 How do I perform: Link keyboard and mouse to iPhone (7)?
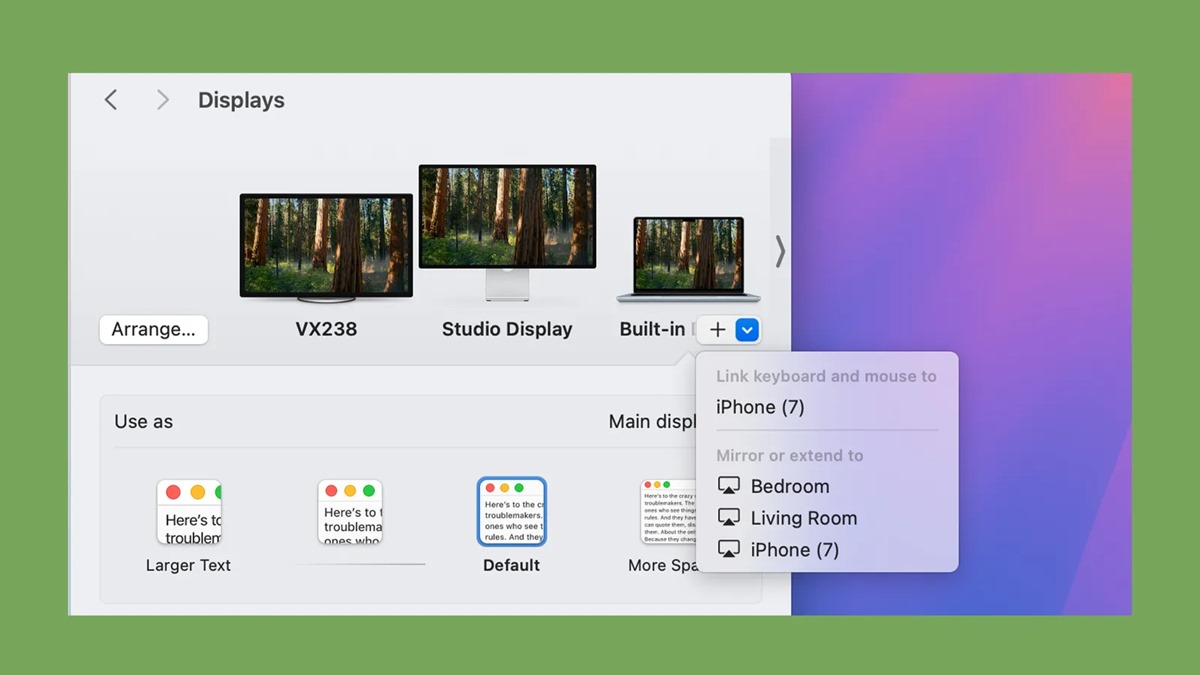click(760, 407)
